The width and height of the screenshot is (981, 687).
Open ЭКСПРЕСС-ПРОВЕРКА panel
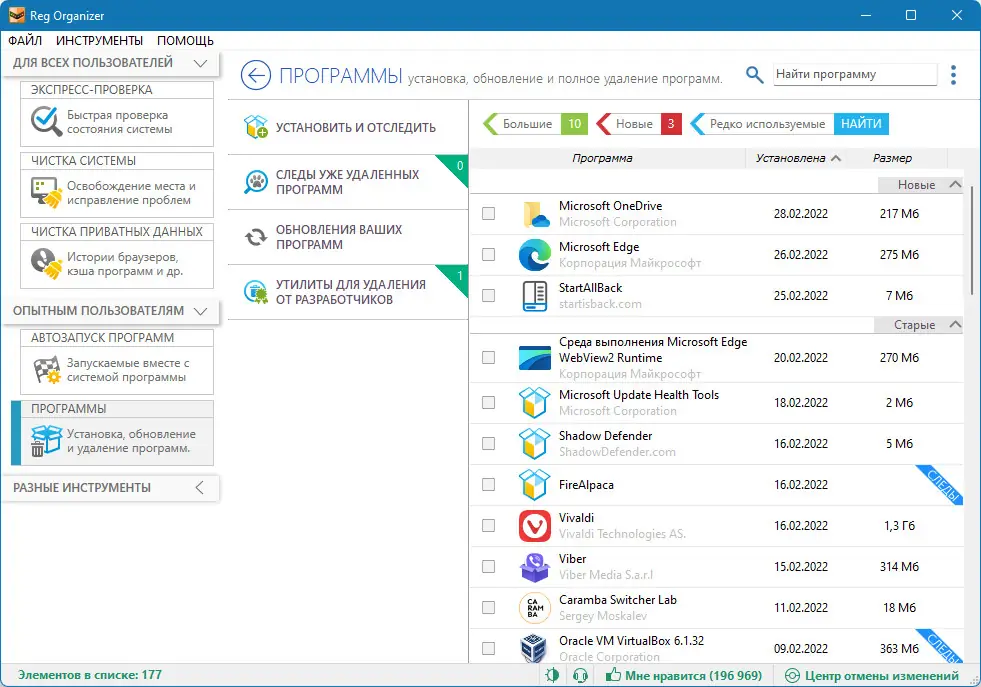pos(117,114)
